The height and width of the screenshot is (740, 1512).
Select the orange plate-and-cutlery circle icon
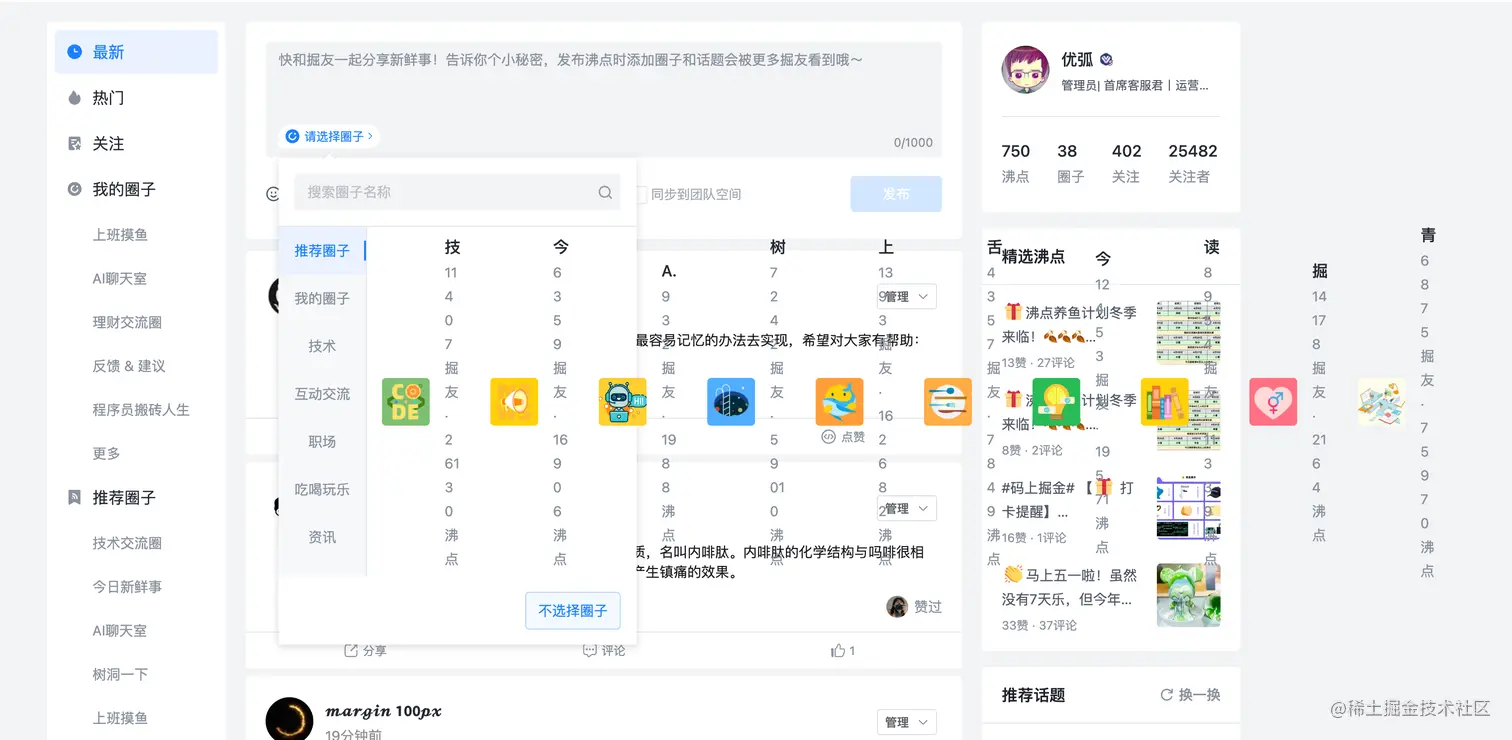(x=948, y=402)
